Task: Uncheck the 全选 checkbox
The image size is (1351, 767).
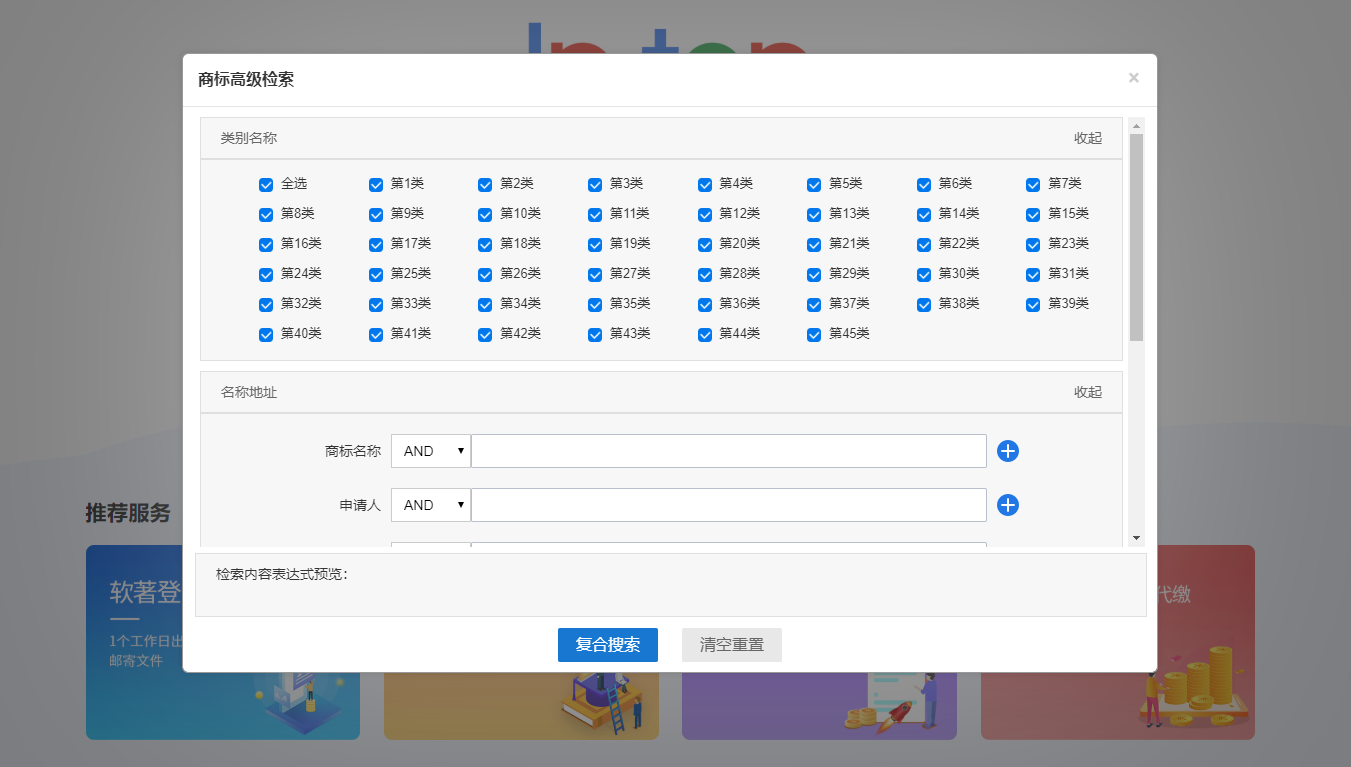Action: 266,185
